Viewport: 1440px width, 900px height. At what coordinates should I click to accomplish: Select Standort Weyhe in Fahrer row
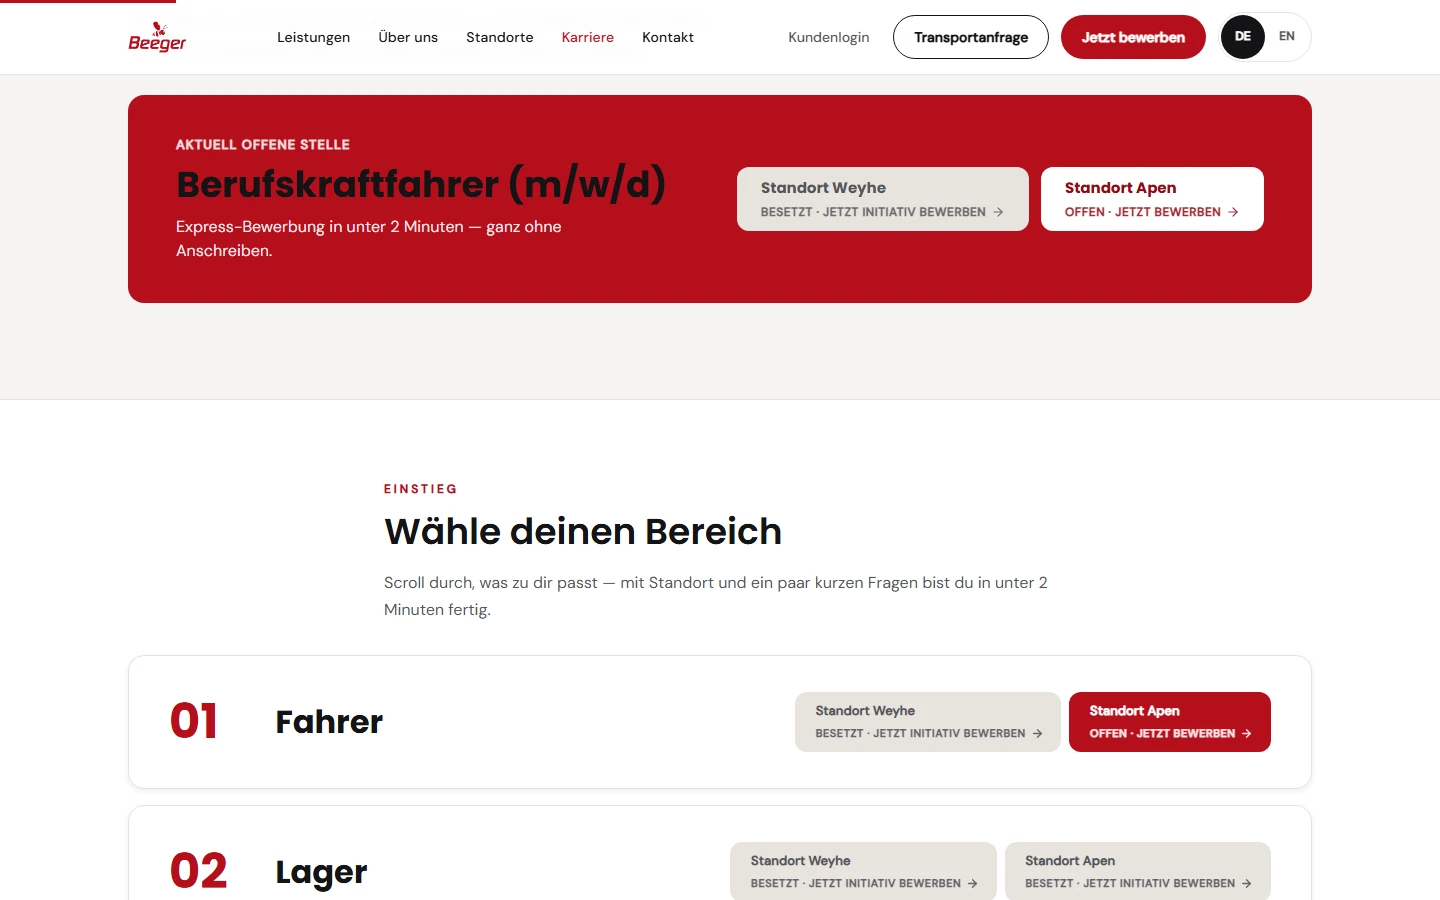click(928, 722)
